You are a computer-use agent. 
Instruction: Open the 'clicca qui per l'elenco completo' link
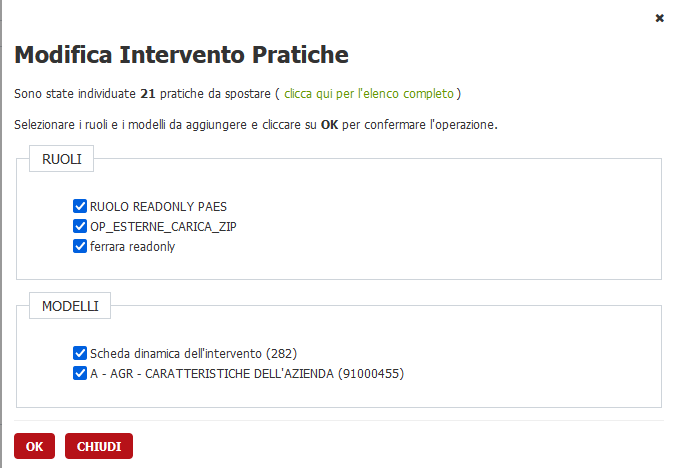369,94
